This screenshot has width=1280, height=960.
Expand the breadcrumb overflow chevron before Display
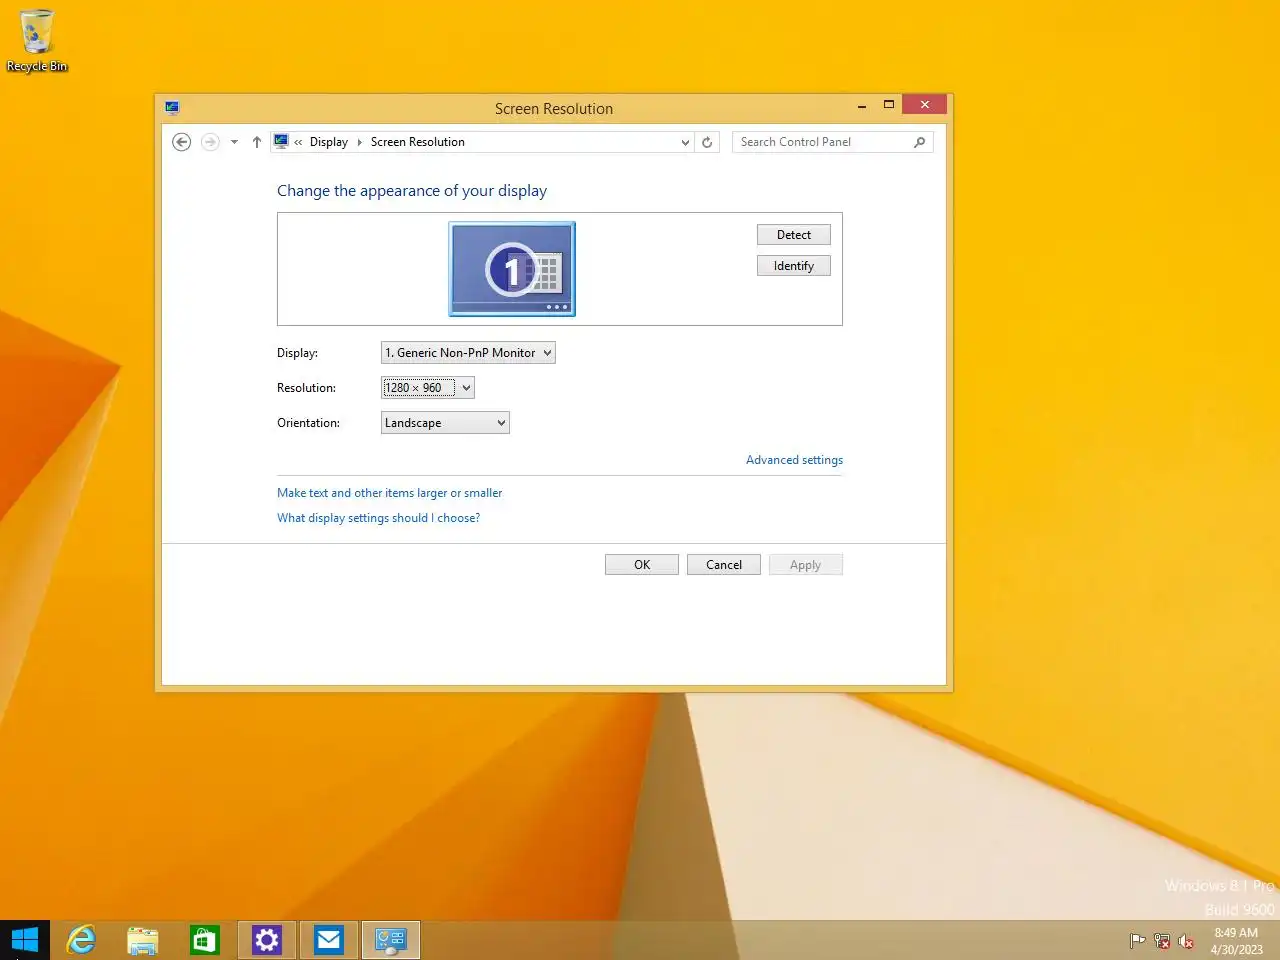coord(298,142)
